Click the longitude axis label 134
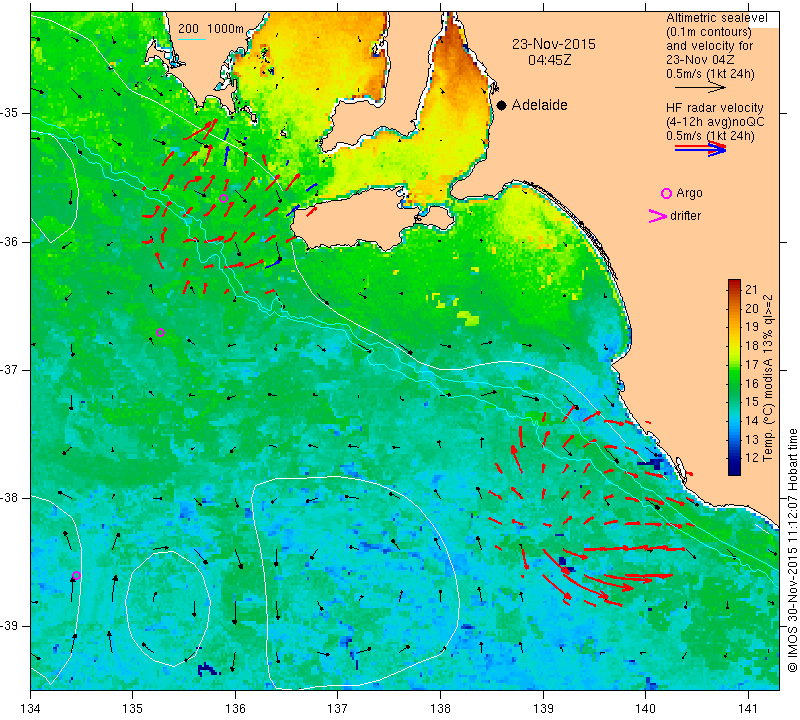The height and width of the screenshot is (720, 800). click(31, 709)
